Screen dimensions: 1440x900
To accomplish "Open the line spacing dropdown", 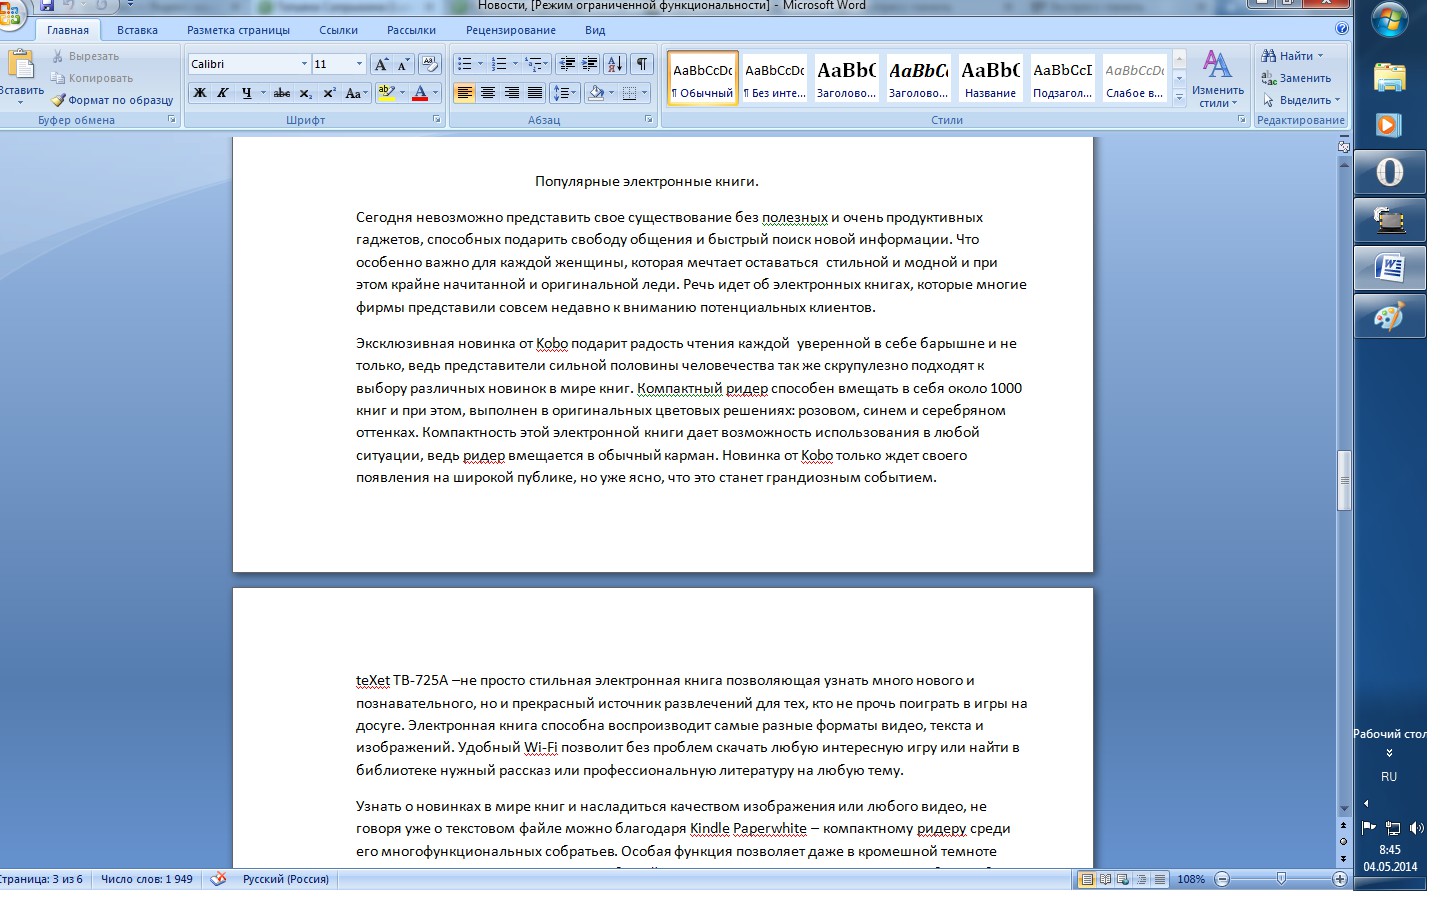I will (566, 93).
